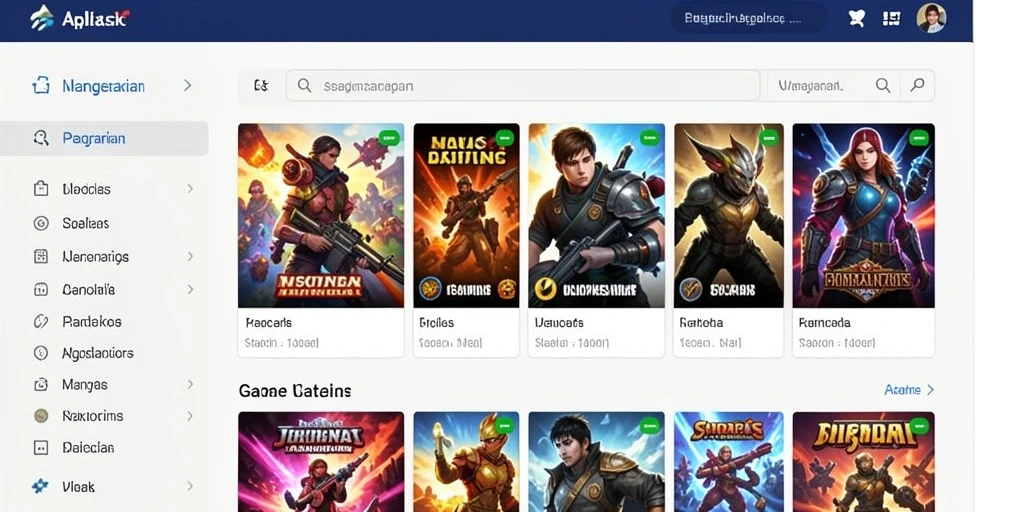Image resolution: width=1024 pixels, height=512 pixels.
Task: Click the Vleak sidebar icon
Action: click(40, 487)
